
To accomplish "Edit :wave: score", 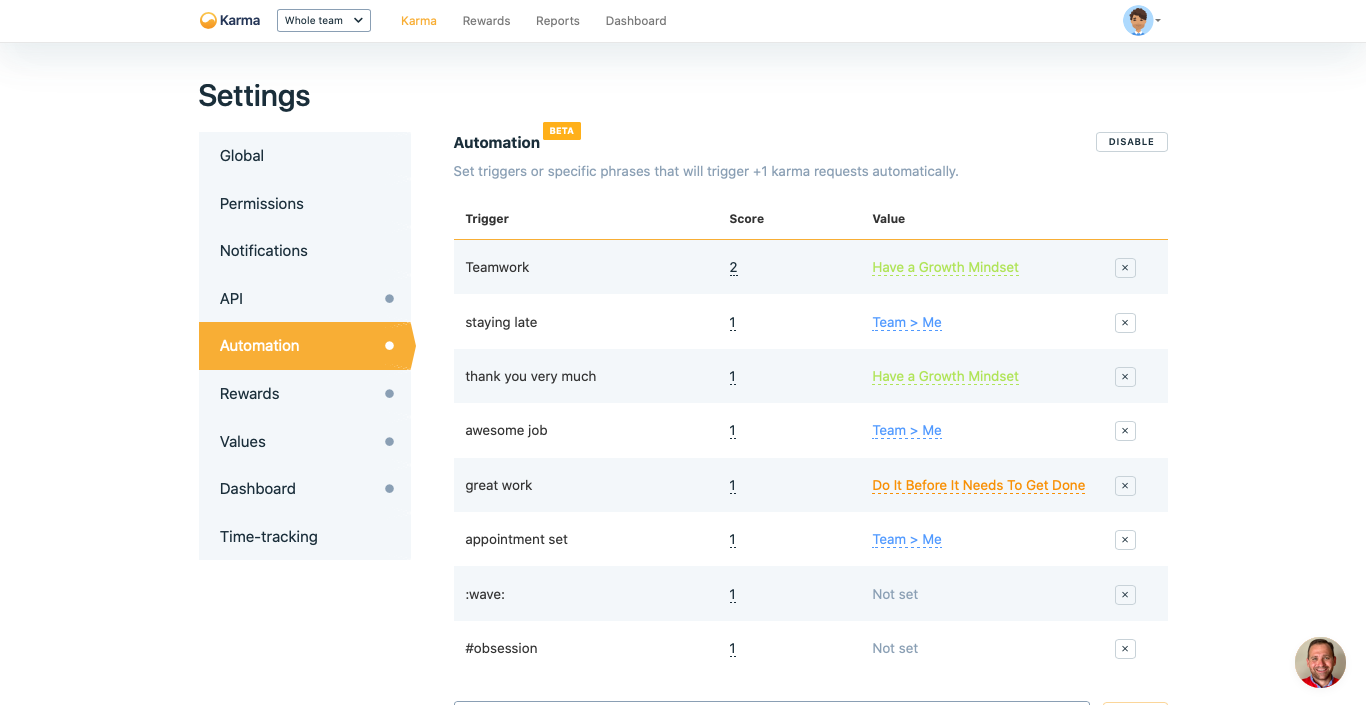I will click(733, 595).
